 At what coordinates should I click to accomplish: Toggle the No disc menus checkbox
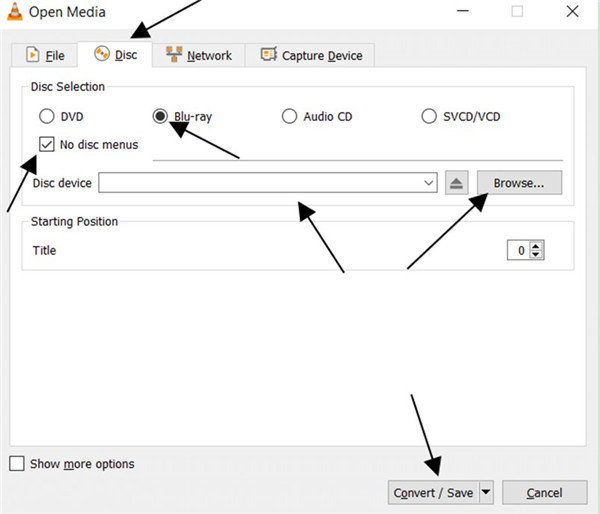[x=46, y=144]
